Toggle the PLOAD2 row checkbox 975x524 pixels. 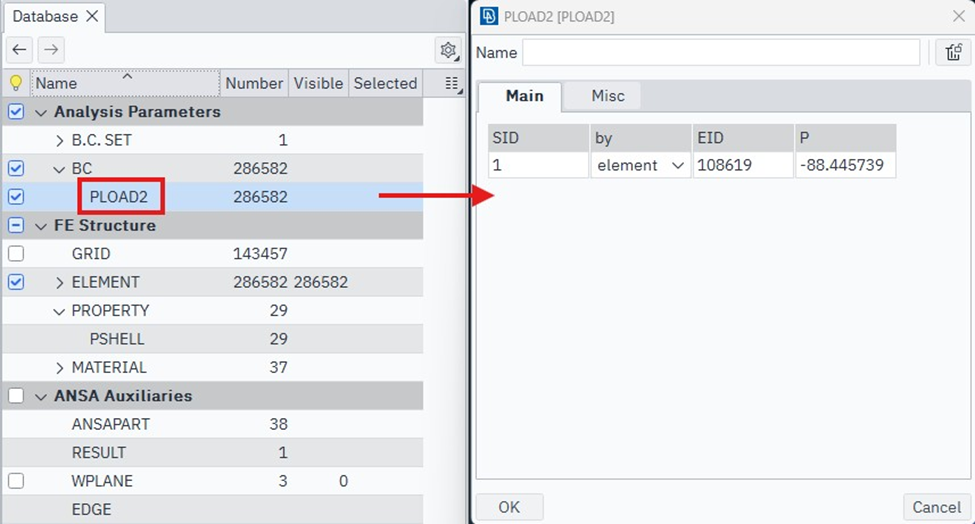[16, 197]
